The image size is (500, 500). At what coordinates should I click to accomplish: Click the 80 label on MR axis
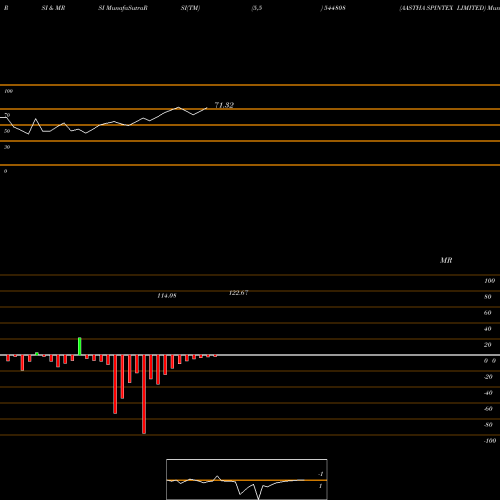[488, 297]
